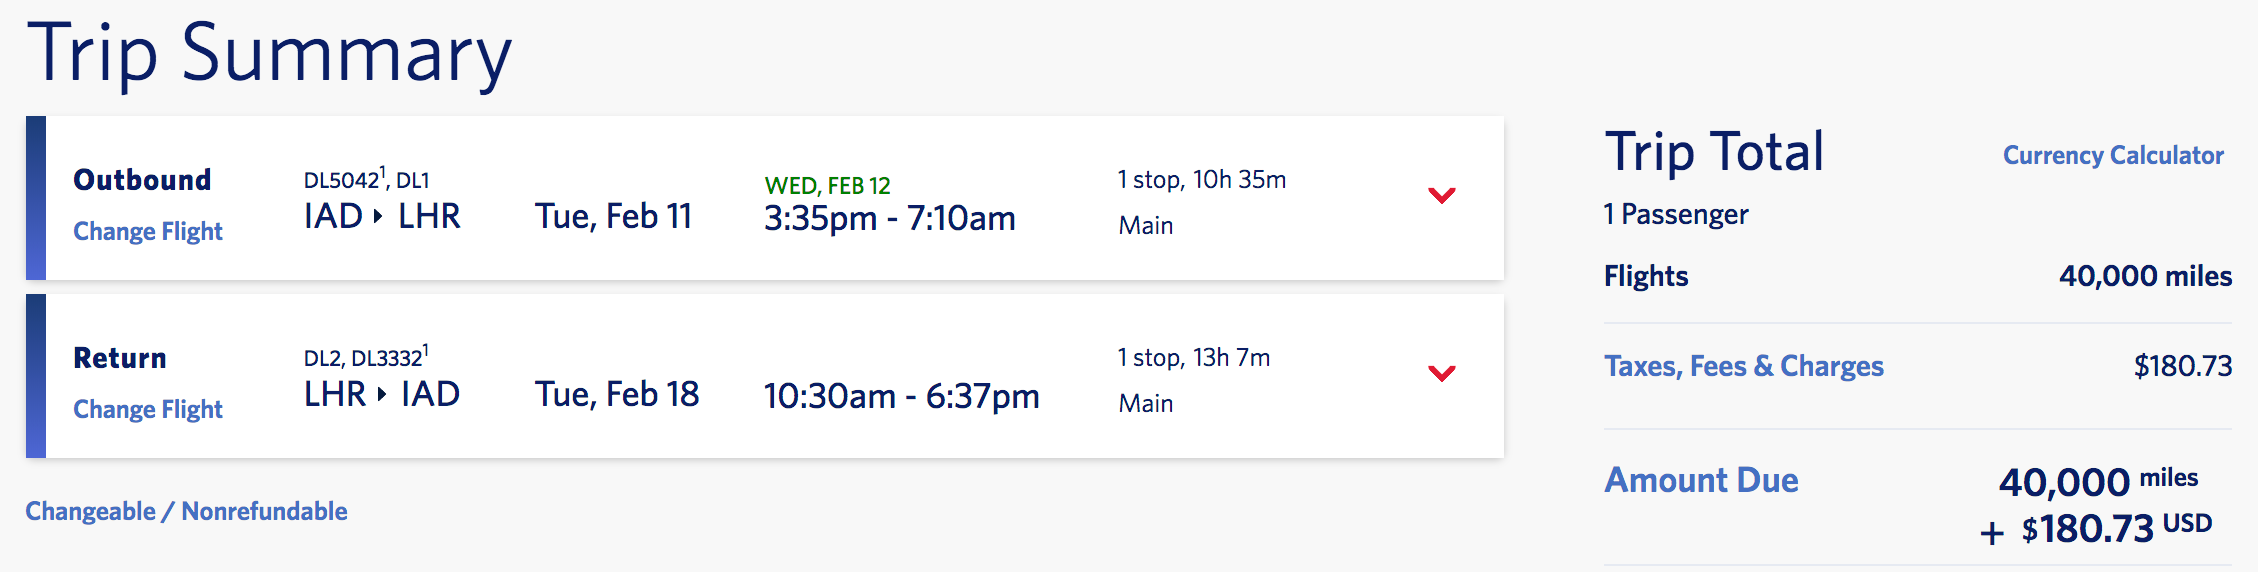The width and height of the screenshot is (2258, 572).
Task: Select the DL2, DL3332 flight numbers
Action: 366,358
